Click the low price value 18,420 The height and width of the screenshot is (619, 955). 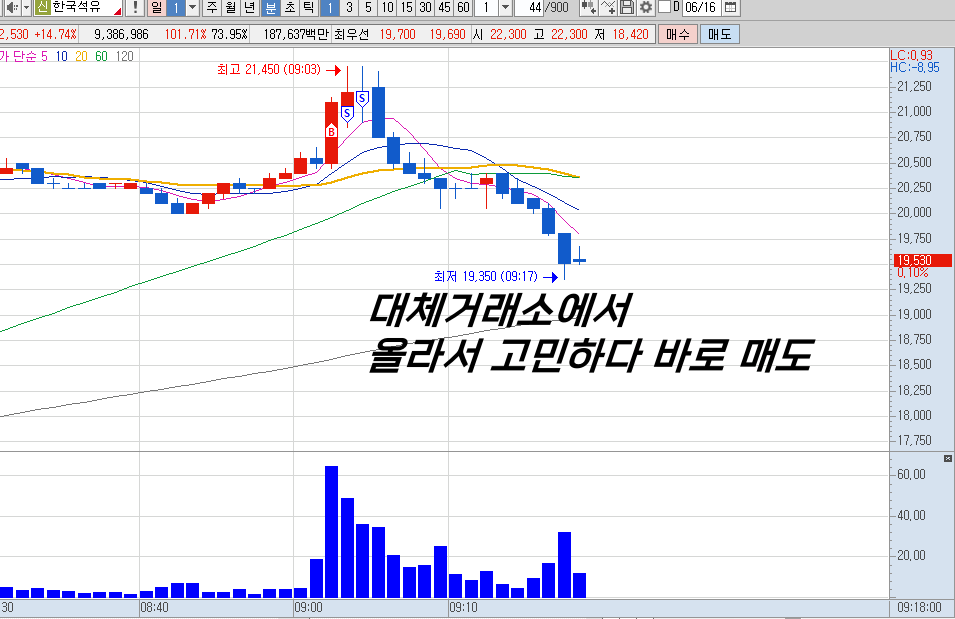tap(630, 34)
